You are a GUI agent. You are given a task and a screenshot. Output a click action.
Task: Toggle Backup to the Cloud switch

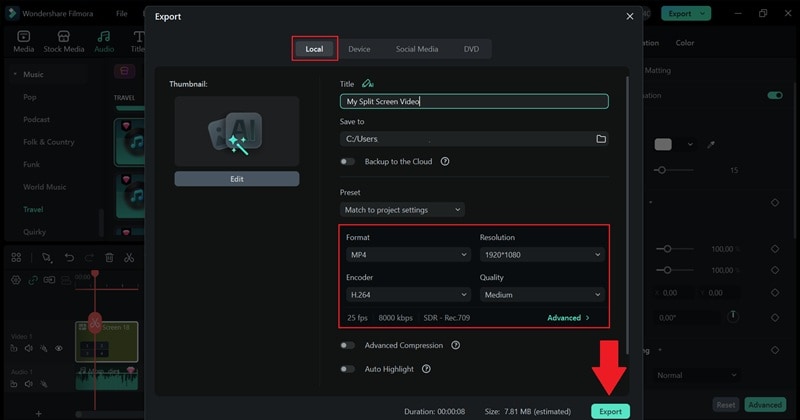click(x=347, y=162)
